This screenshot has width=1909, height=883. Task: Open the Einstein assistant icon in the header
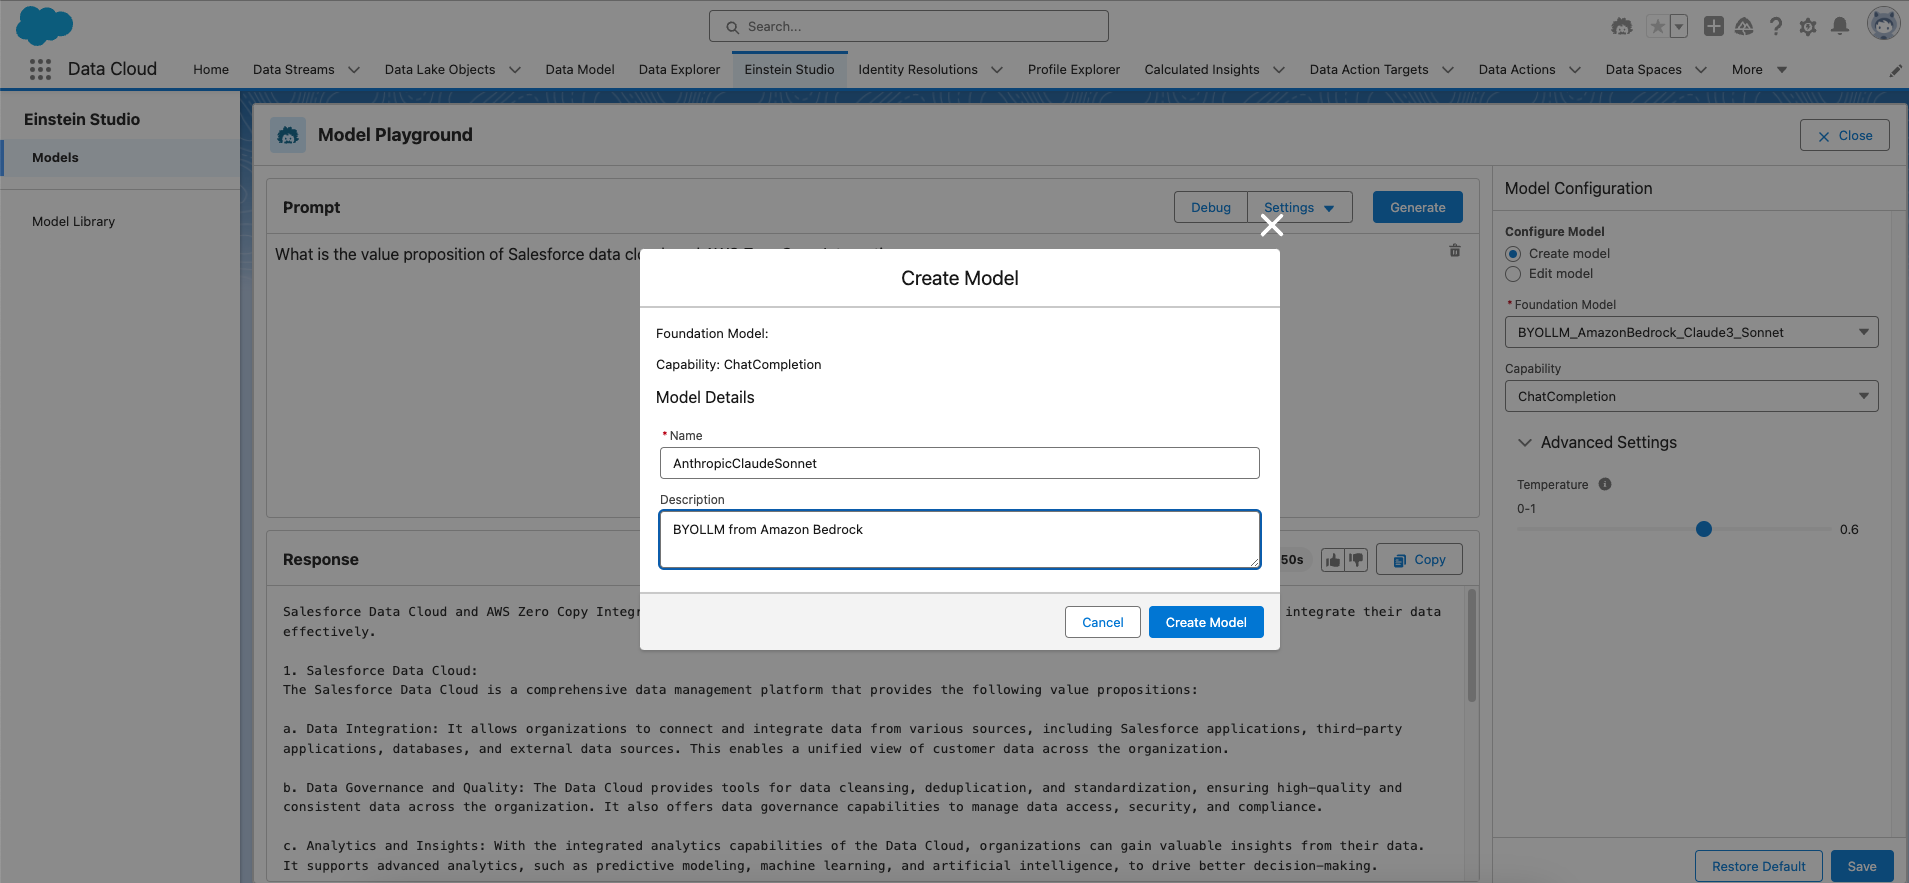pos(1622,27)
